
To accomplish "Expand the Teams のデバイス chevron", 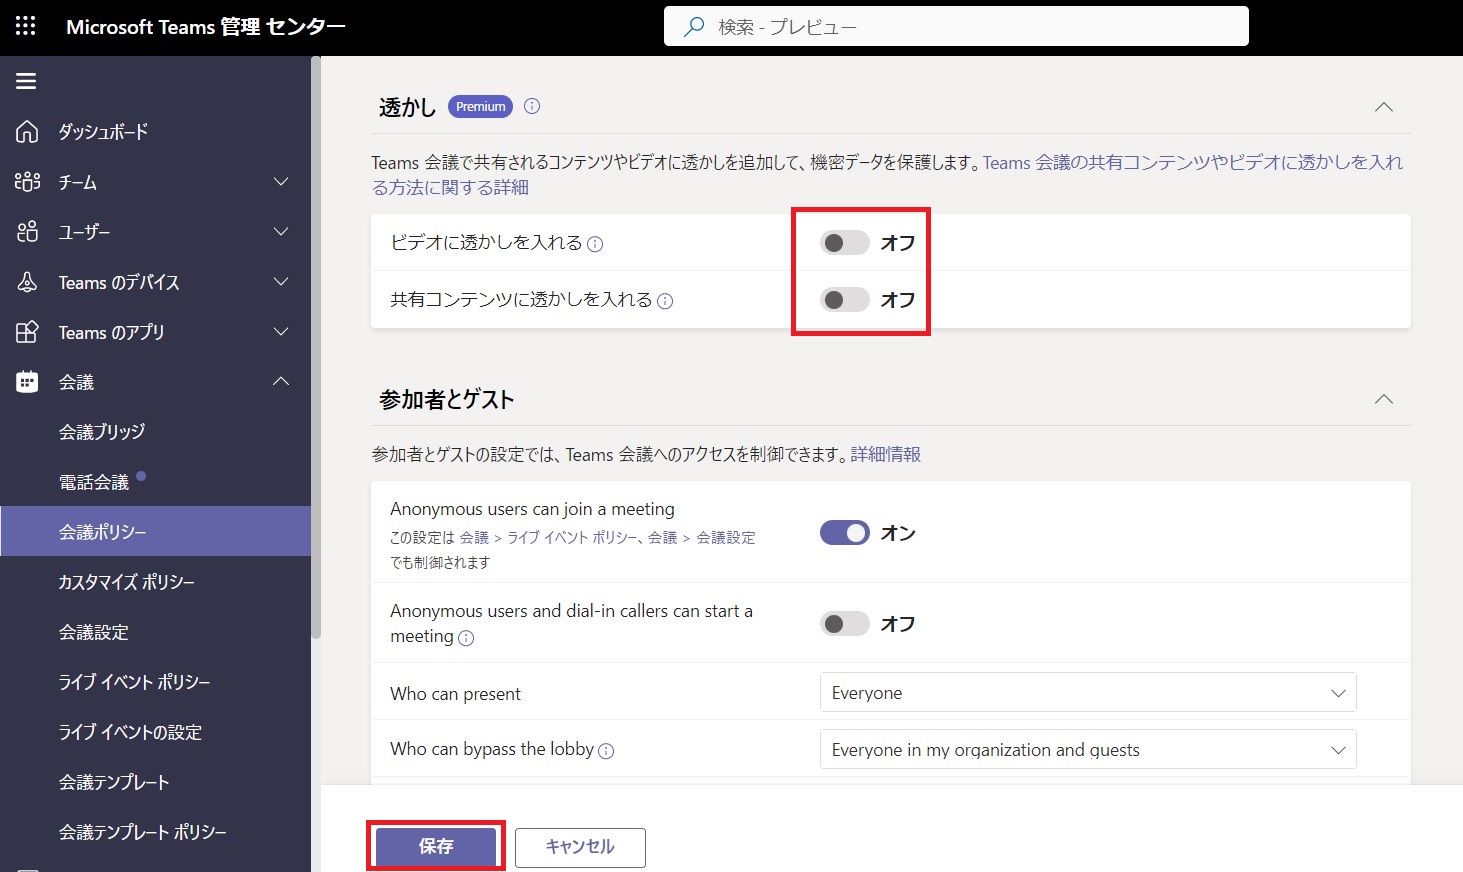I will (x=281, y=282).
